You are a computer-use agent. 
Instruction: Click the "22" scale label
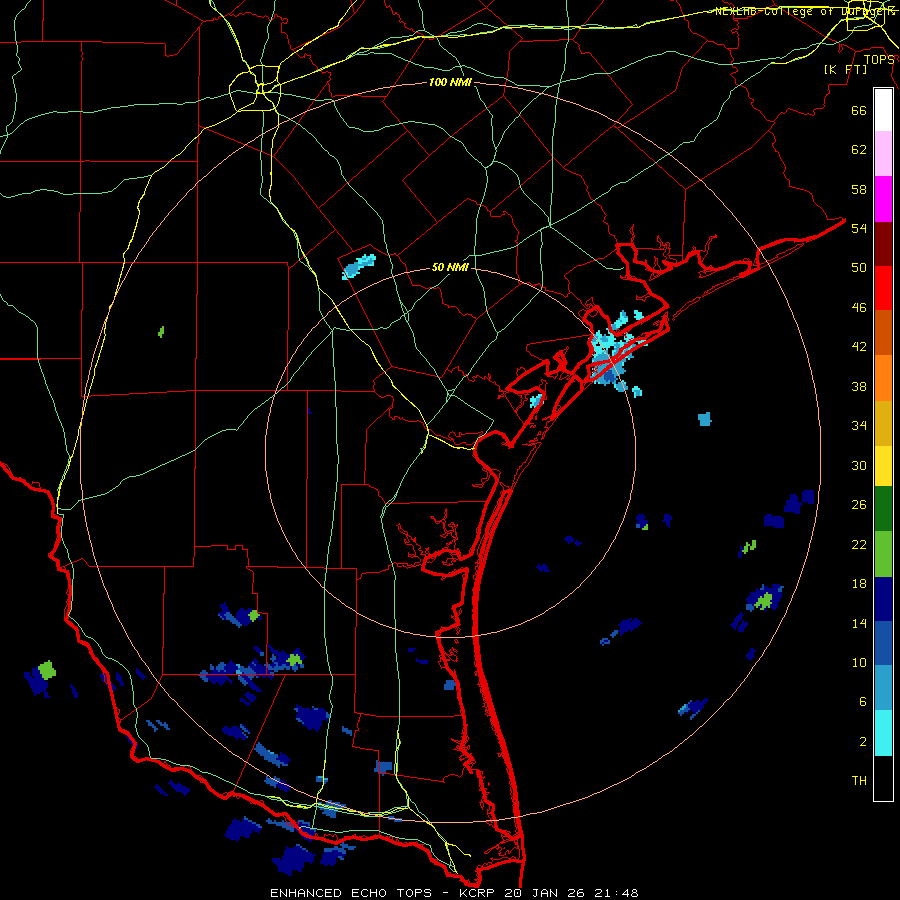point(859,544)
